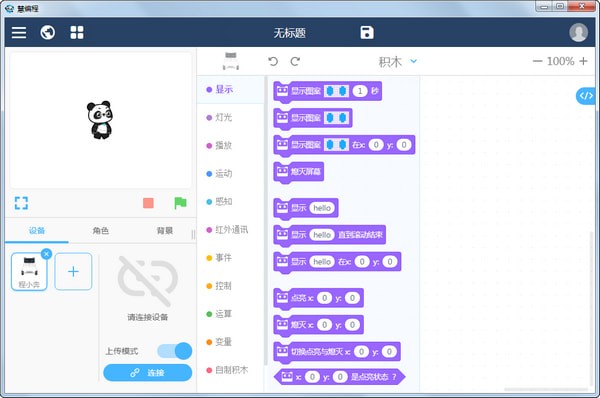Click the 熄灭屏幕 block
This screenshot has height=398, width=600.
tap(299, 171)
